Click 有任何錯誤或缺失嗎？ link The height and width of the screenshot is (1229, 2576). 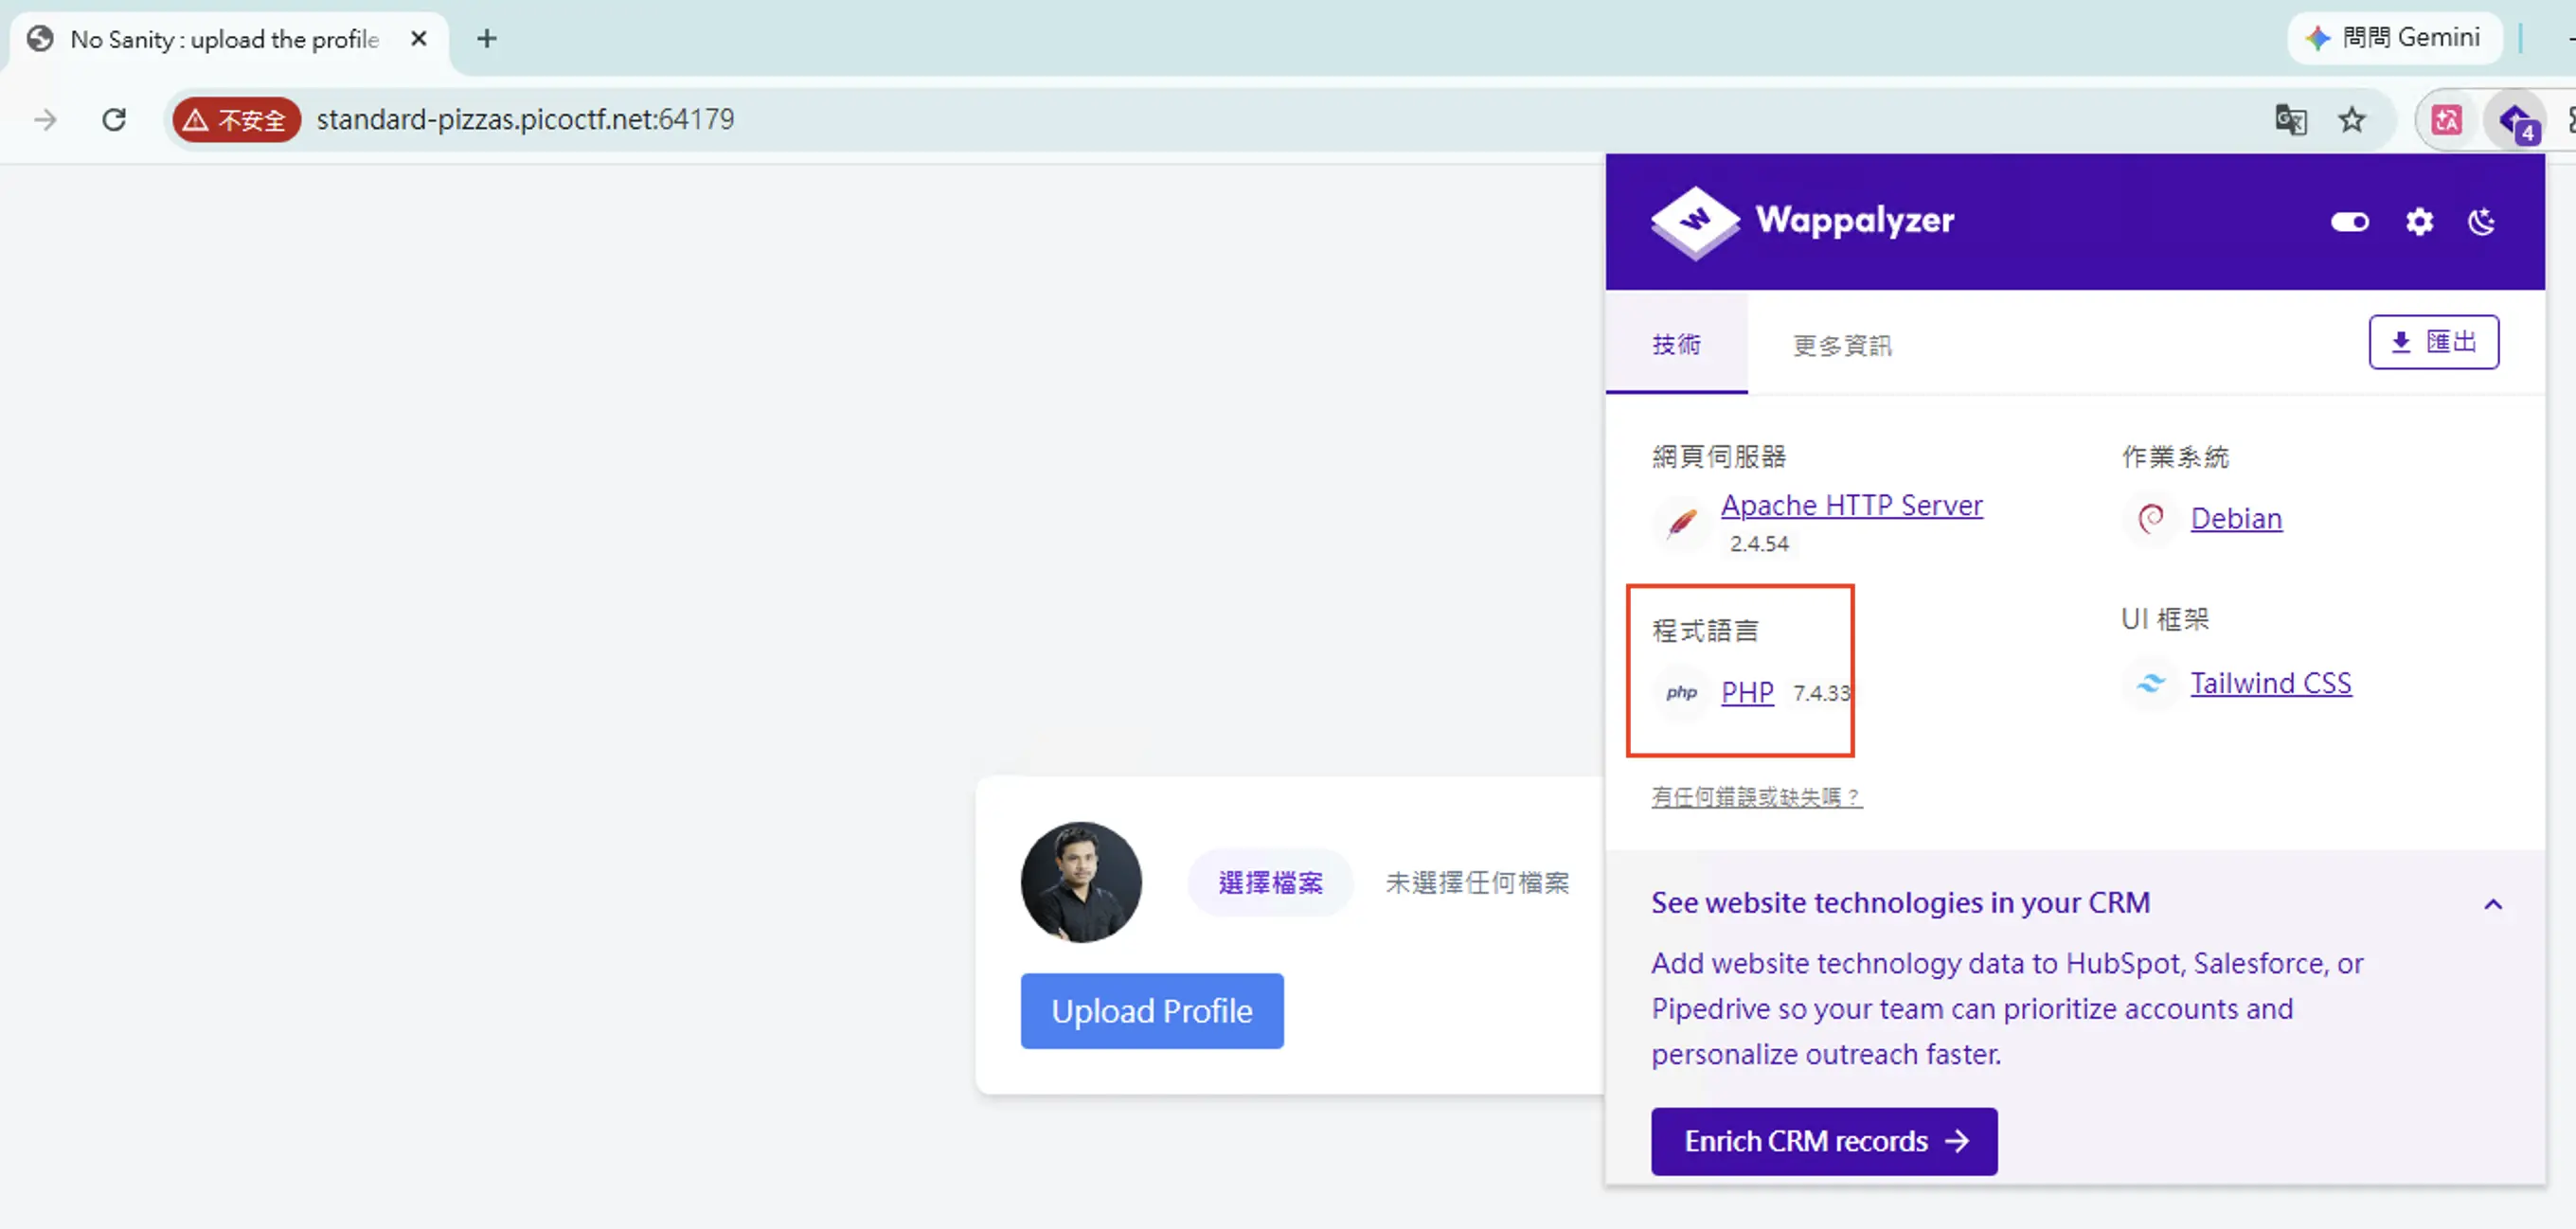pyautogui.click(x=1756, y=796)
